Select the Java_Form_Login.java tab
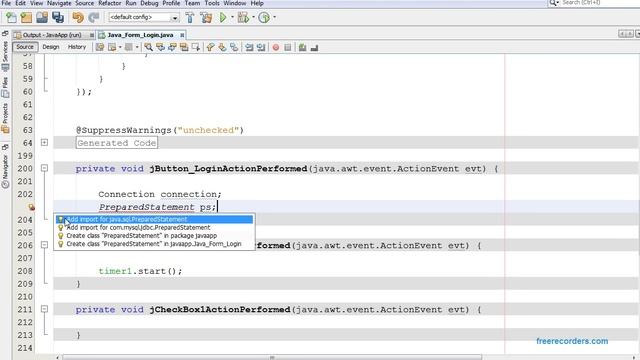The image size is (640, 360). tap(140, 35)
